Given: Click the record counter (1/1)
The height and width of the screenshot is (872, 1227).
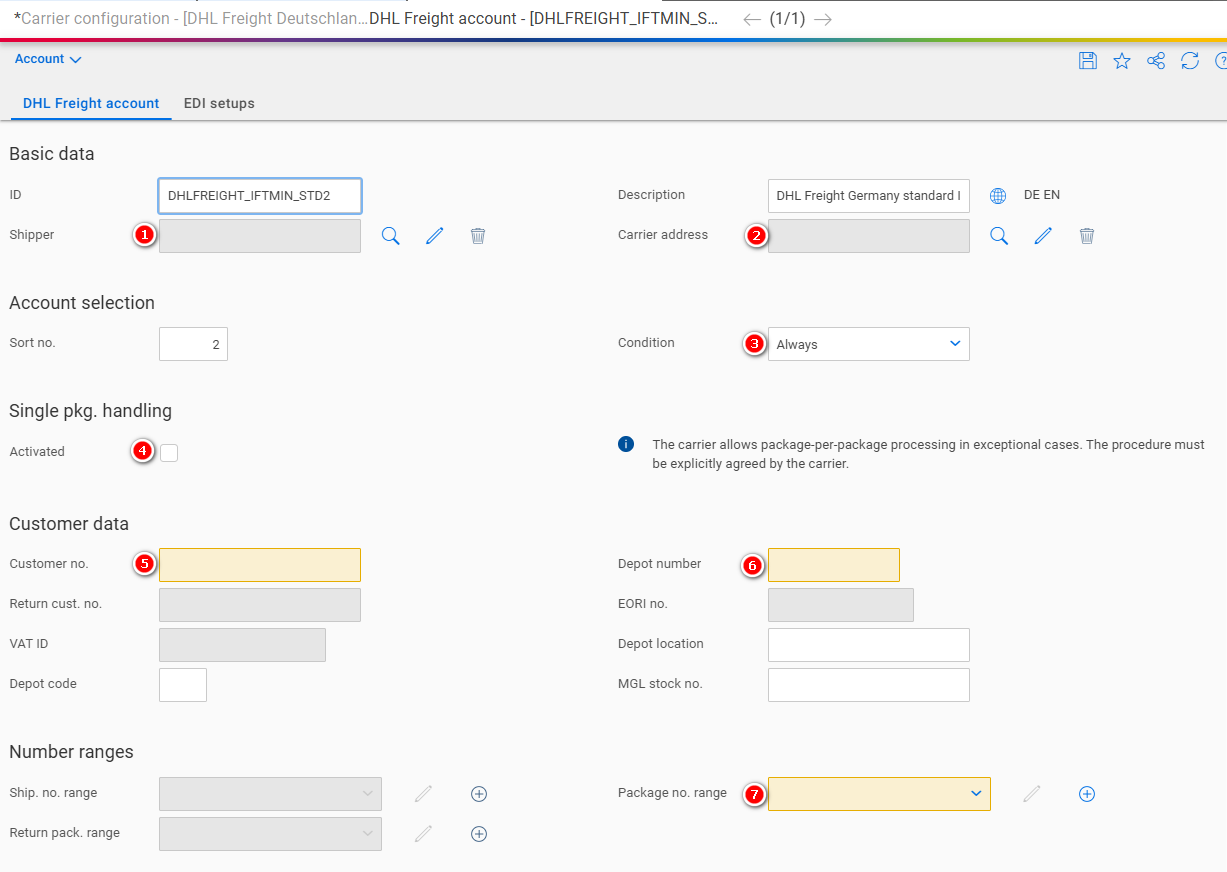Looking at the screenshot, I should [787, 19].
